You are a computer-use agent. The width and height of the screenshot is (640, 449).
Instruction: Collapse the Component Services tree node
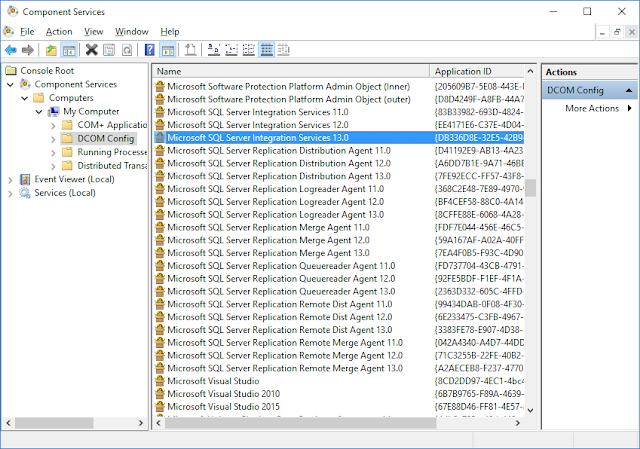point(11,84)
